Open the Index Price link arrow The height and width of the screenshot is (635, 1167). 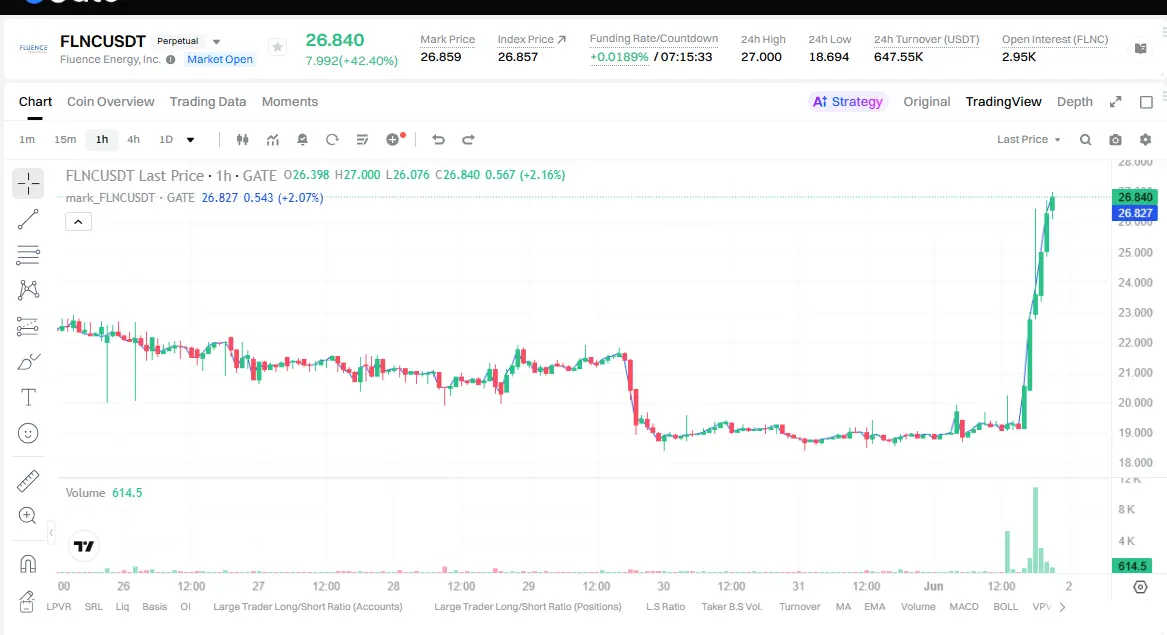[x=562, y=39]
